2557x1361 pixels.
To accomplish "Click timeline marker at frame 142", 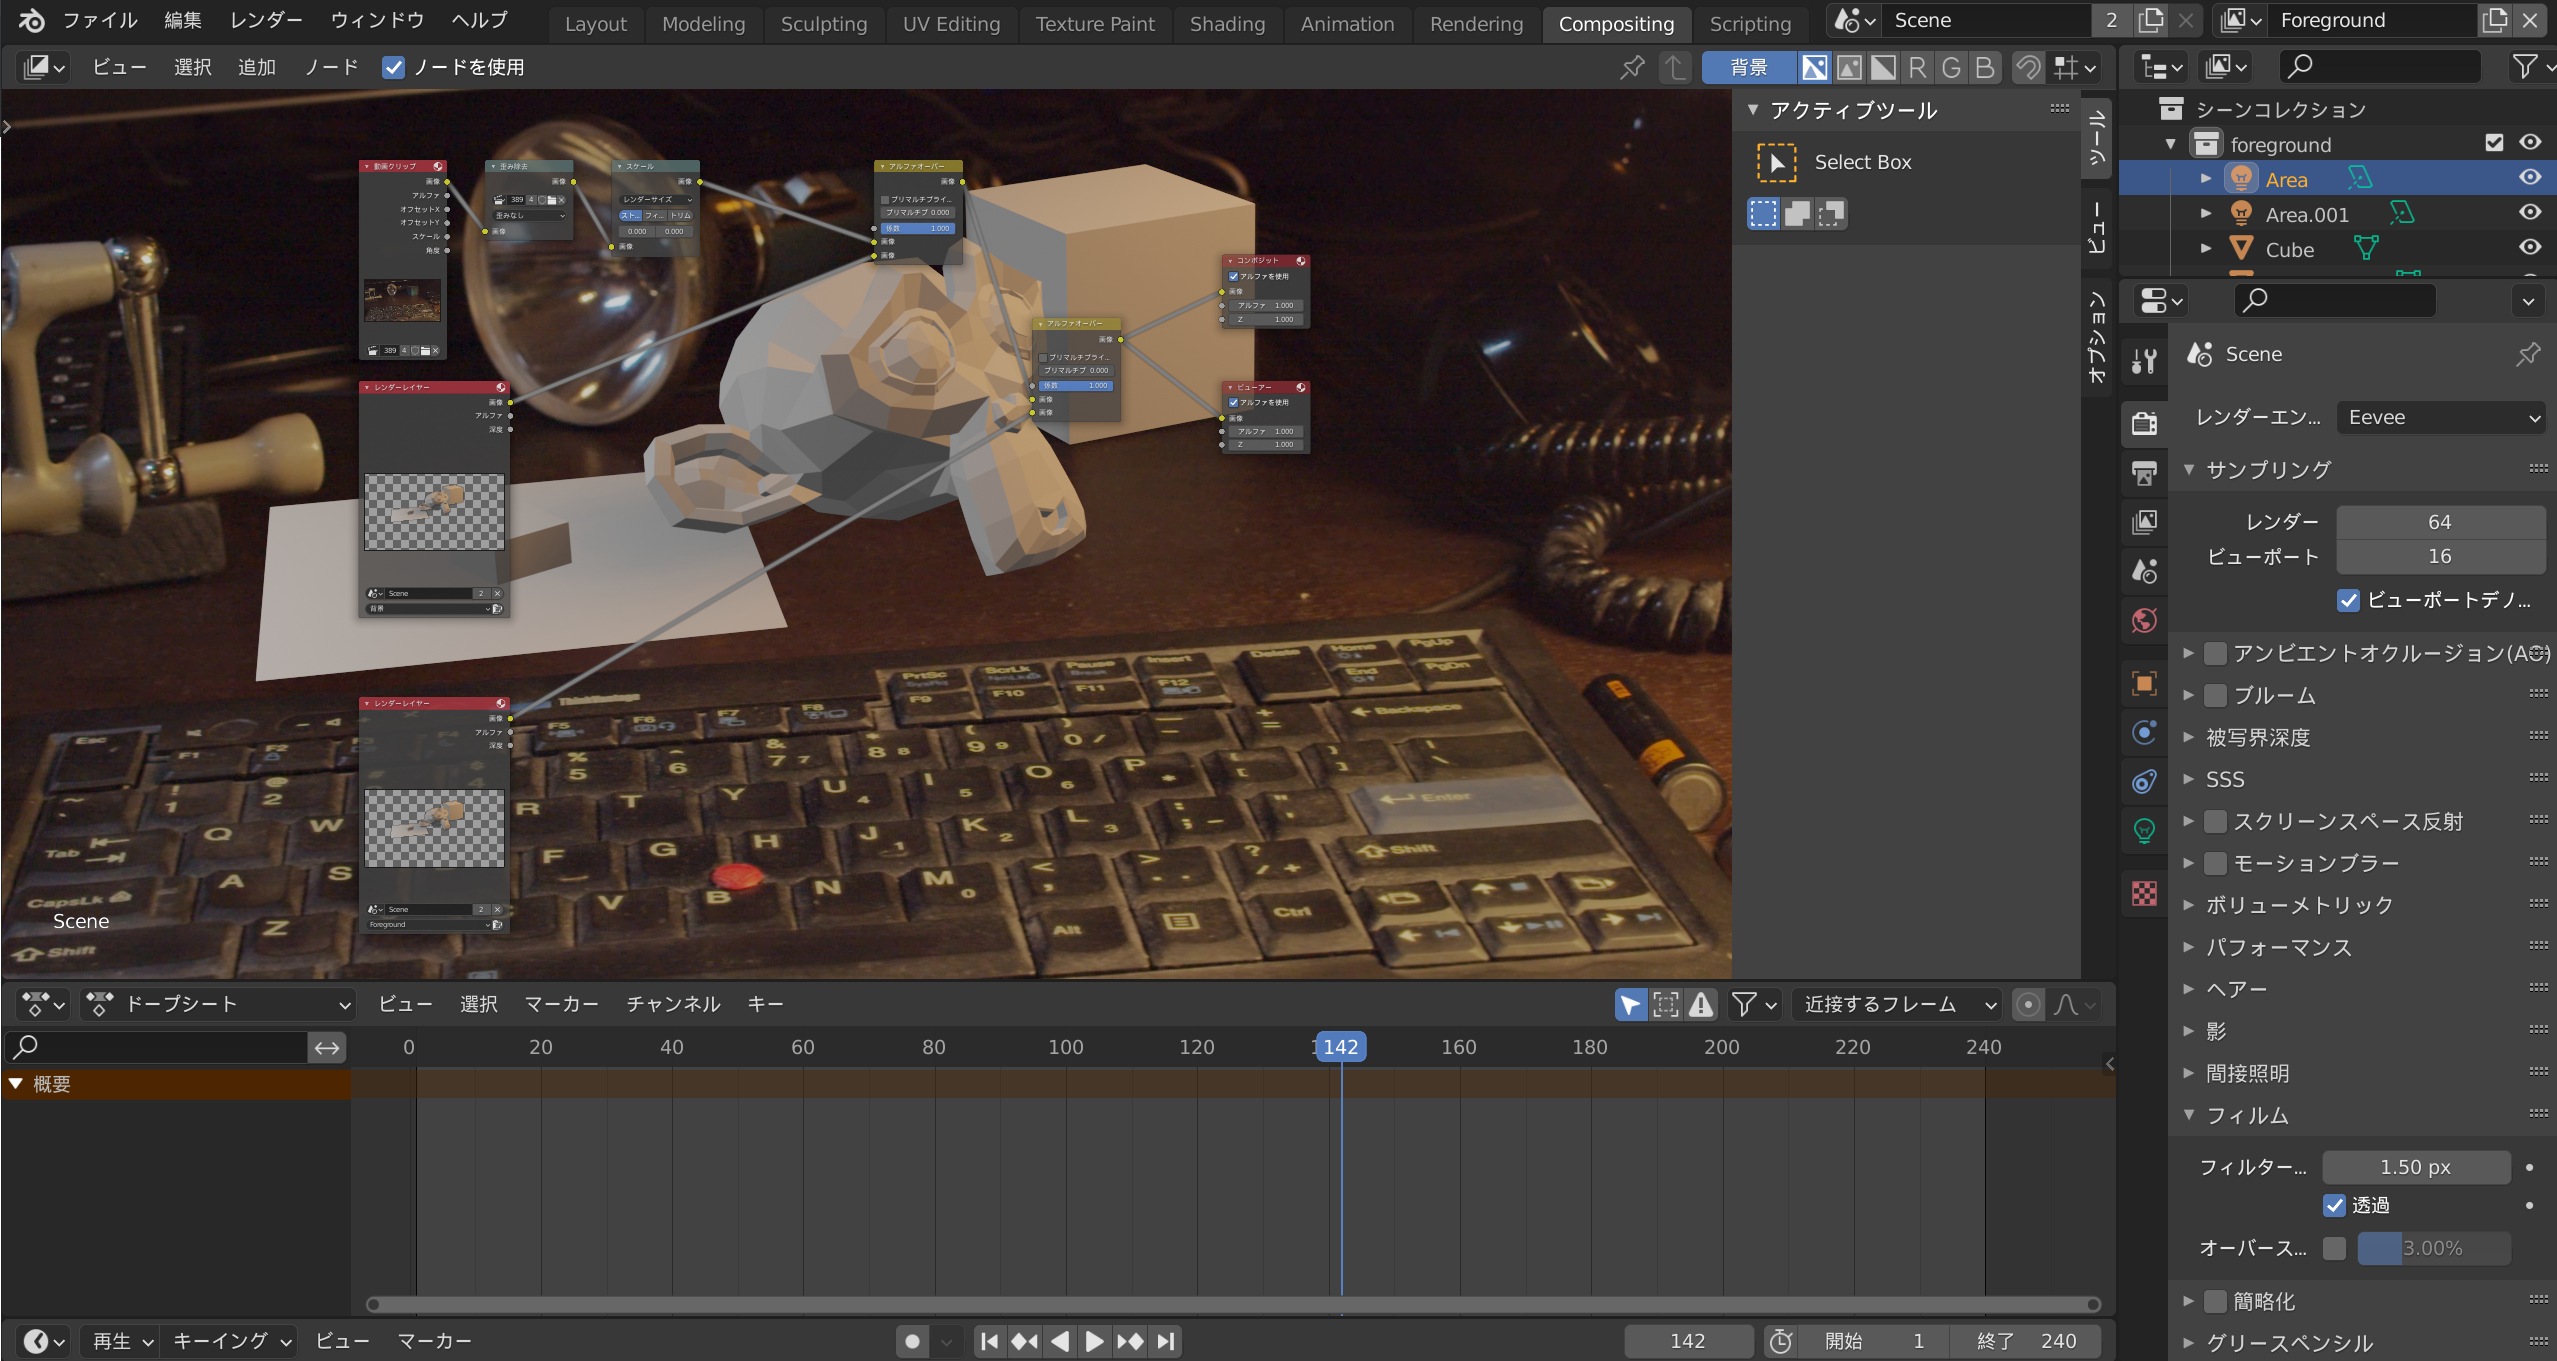I will click(1339, 1047).
